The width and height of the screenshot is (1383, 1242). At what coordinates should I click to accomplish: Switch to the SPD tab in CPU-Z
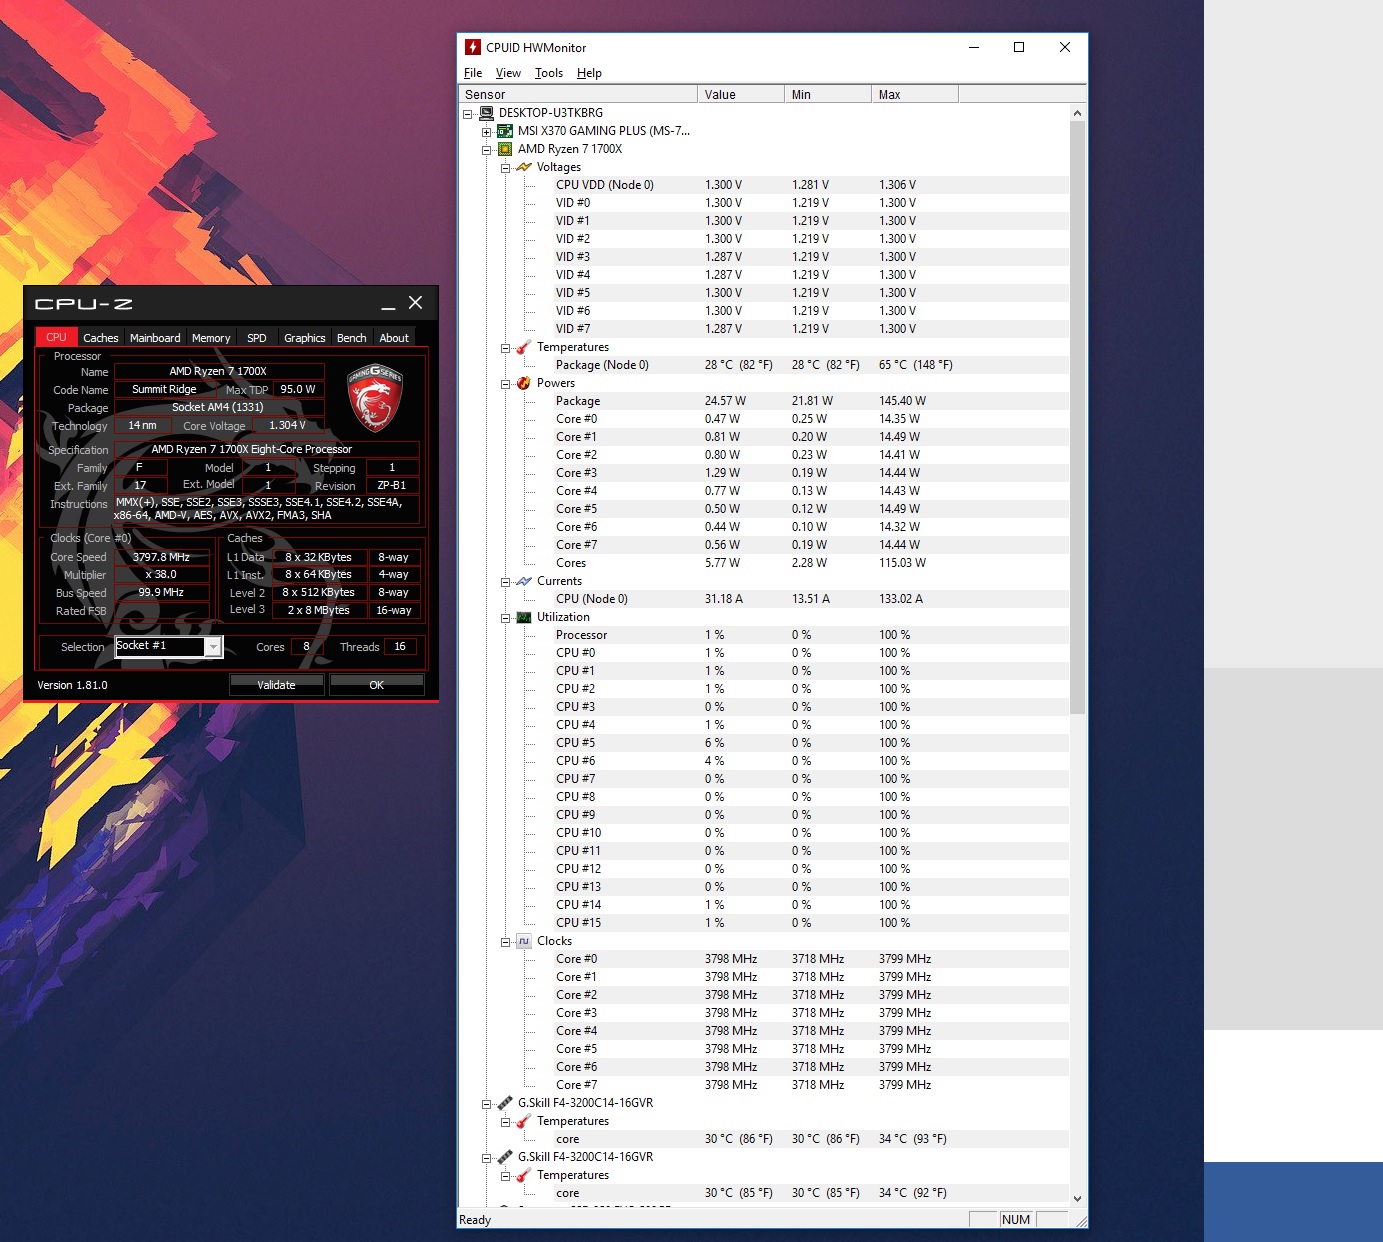[x=256, y=337]
